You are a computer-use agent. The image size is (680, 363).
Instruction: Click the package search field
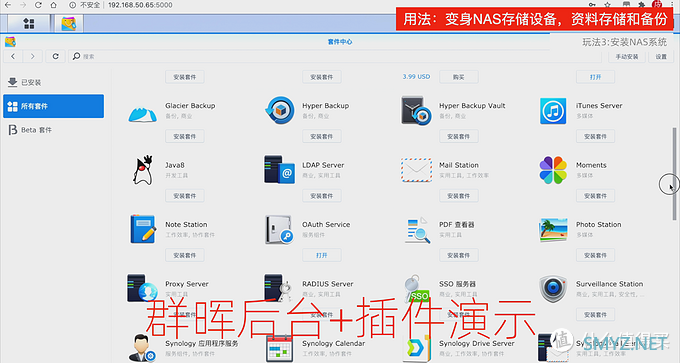(335, 56)
